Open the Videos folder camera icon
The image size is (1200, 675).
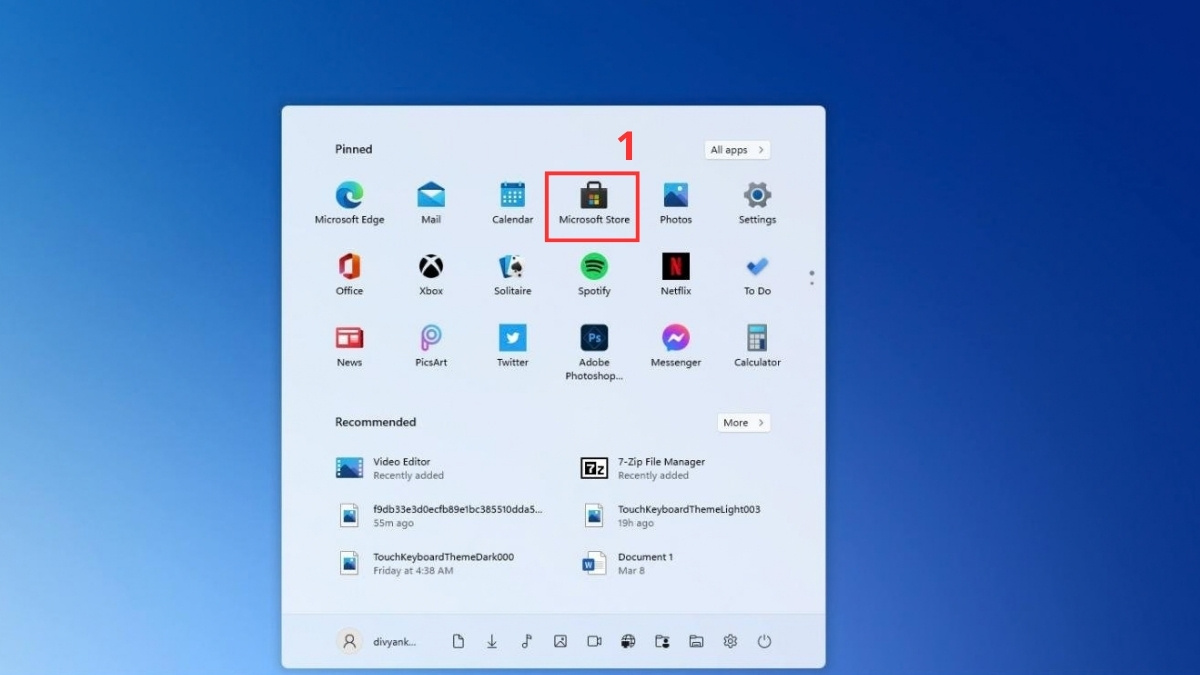tap(595, 642)
